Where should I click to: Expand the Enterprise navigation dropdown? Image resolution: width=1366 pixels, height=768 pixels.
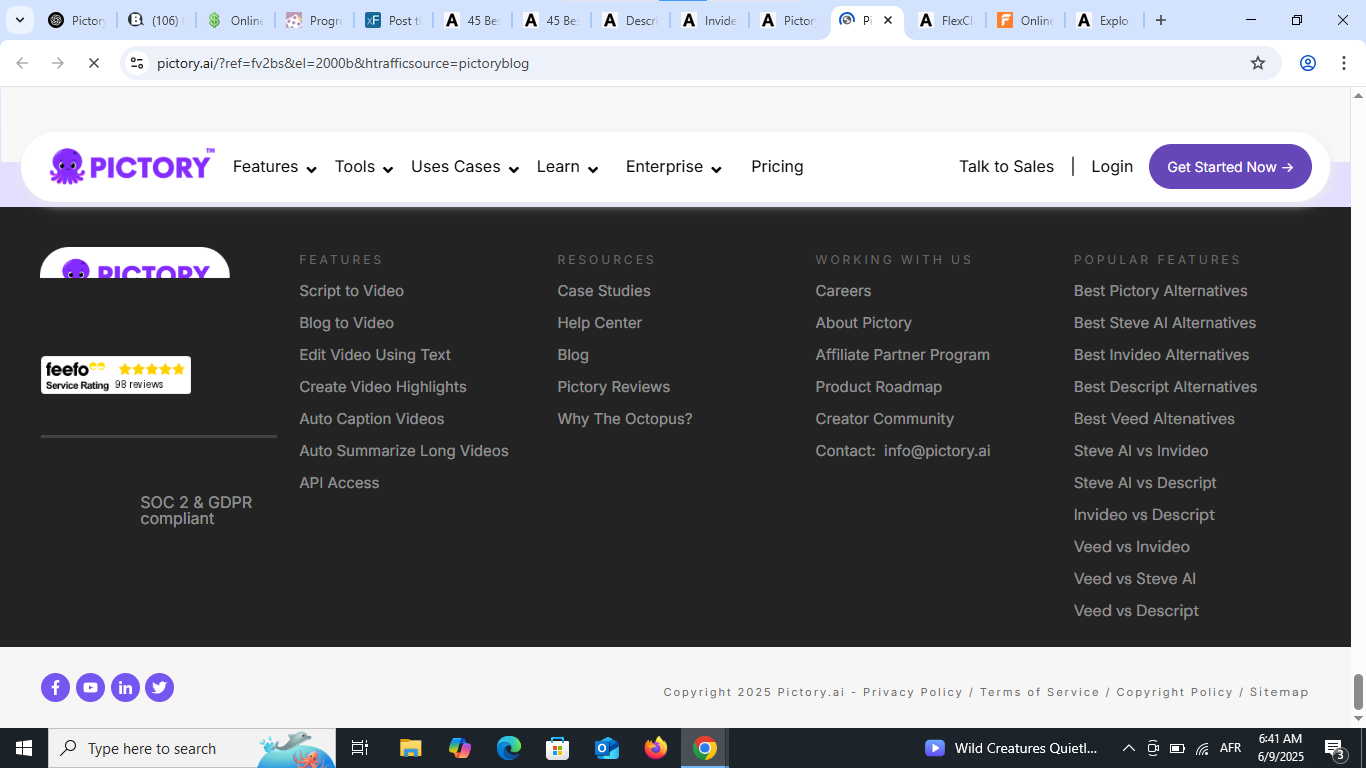pos(674,167)
